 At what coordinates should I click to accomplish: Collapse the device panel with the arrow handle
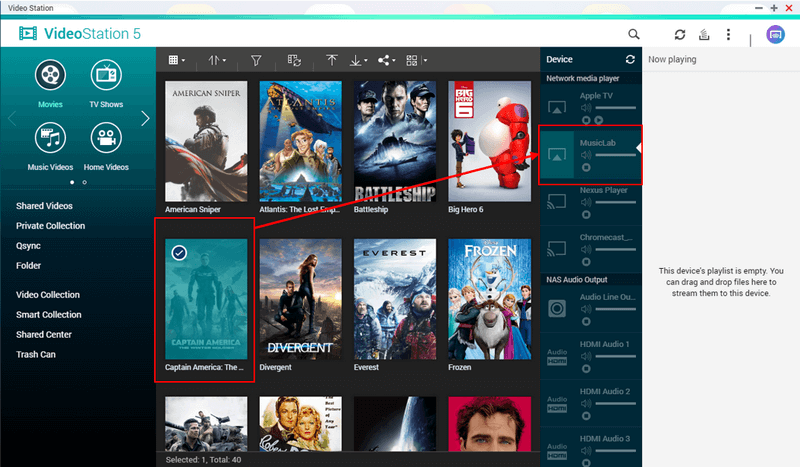click(x=639, y=148)
